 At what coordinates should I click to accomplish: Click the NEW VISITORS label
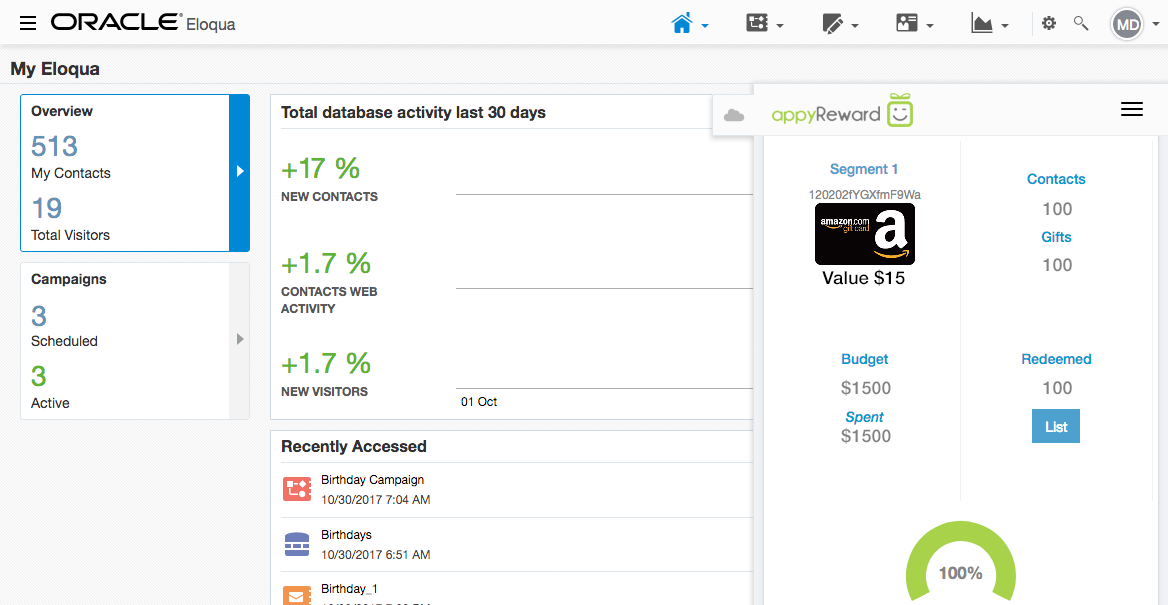324,391
